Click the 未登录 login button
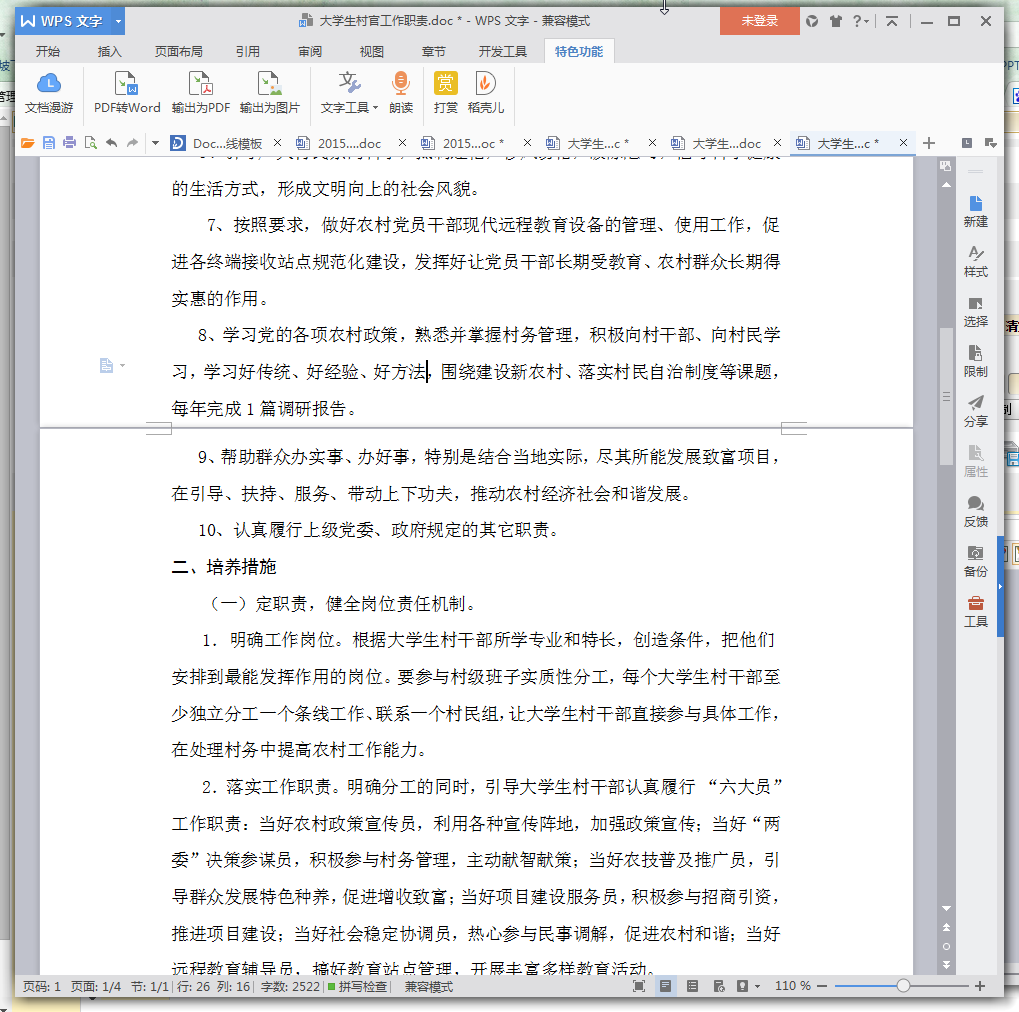The width and height of the screenshot is (1019, 1012). pos(759,21)
